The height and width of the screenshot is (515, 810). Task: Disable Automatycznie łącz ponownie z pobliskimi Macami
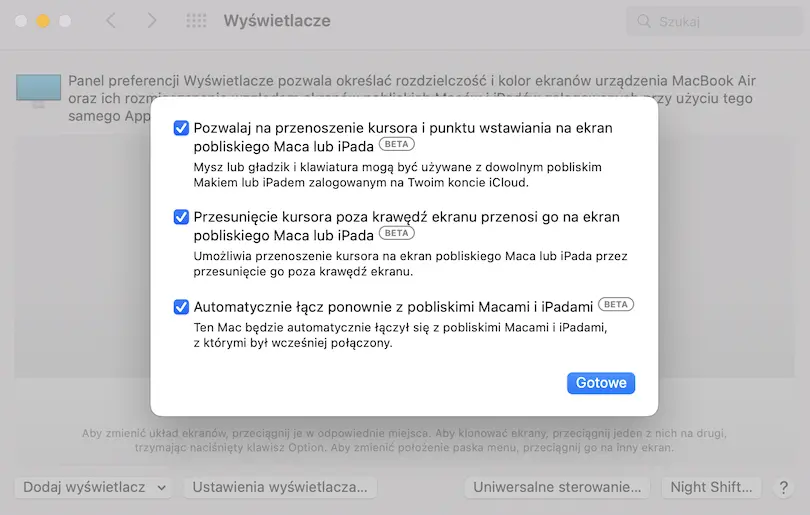point(181,306)
